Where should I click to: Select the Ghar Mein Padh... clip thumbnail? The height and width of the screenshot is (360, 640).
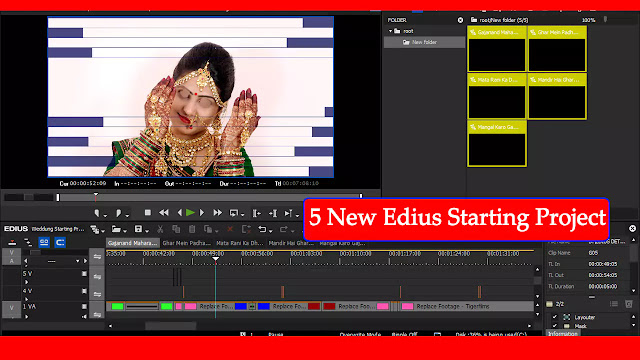click(x=557, y=49)
